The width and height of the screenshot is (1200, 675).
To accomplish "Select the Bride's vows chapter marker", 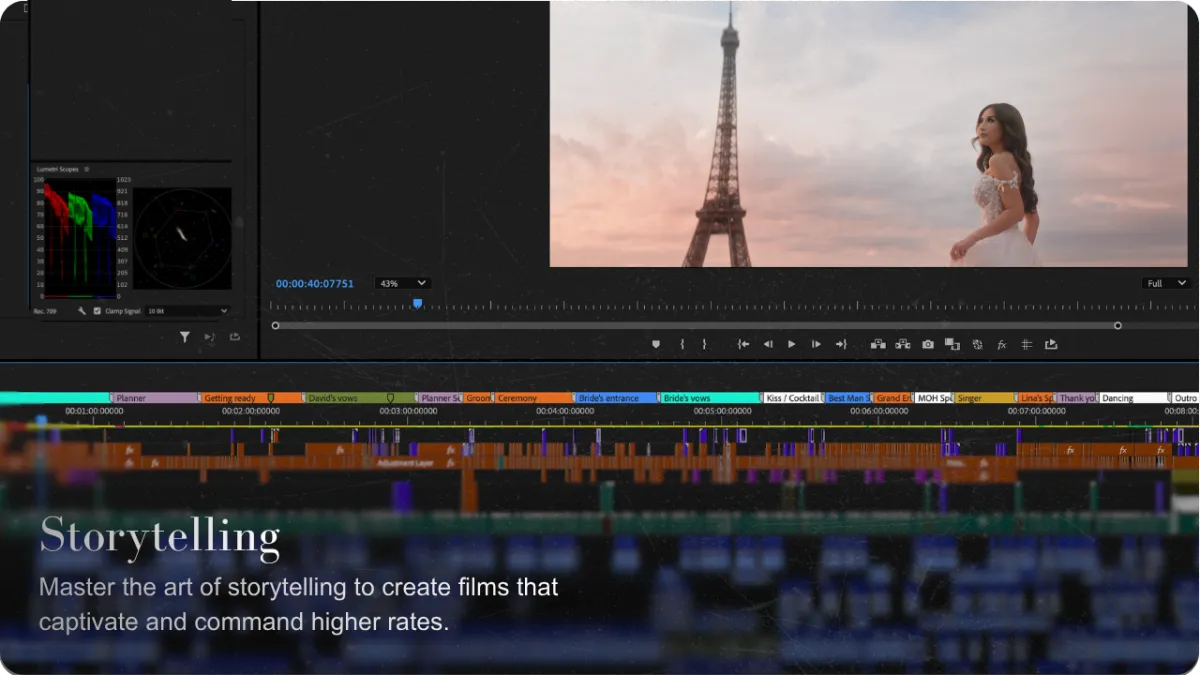I will 709,398.
